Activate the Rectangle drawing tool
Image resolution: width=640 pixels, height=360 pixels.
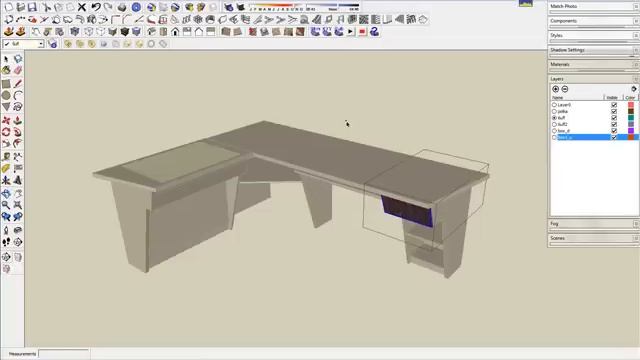(x=6, y=84)
